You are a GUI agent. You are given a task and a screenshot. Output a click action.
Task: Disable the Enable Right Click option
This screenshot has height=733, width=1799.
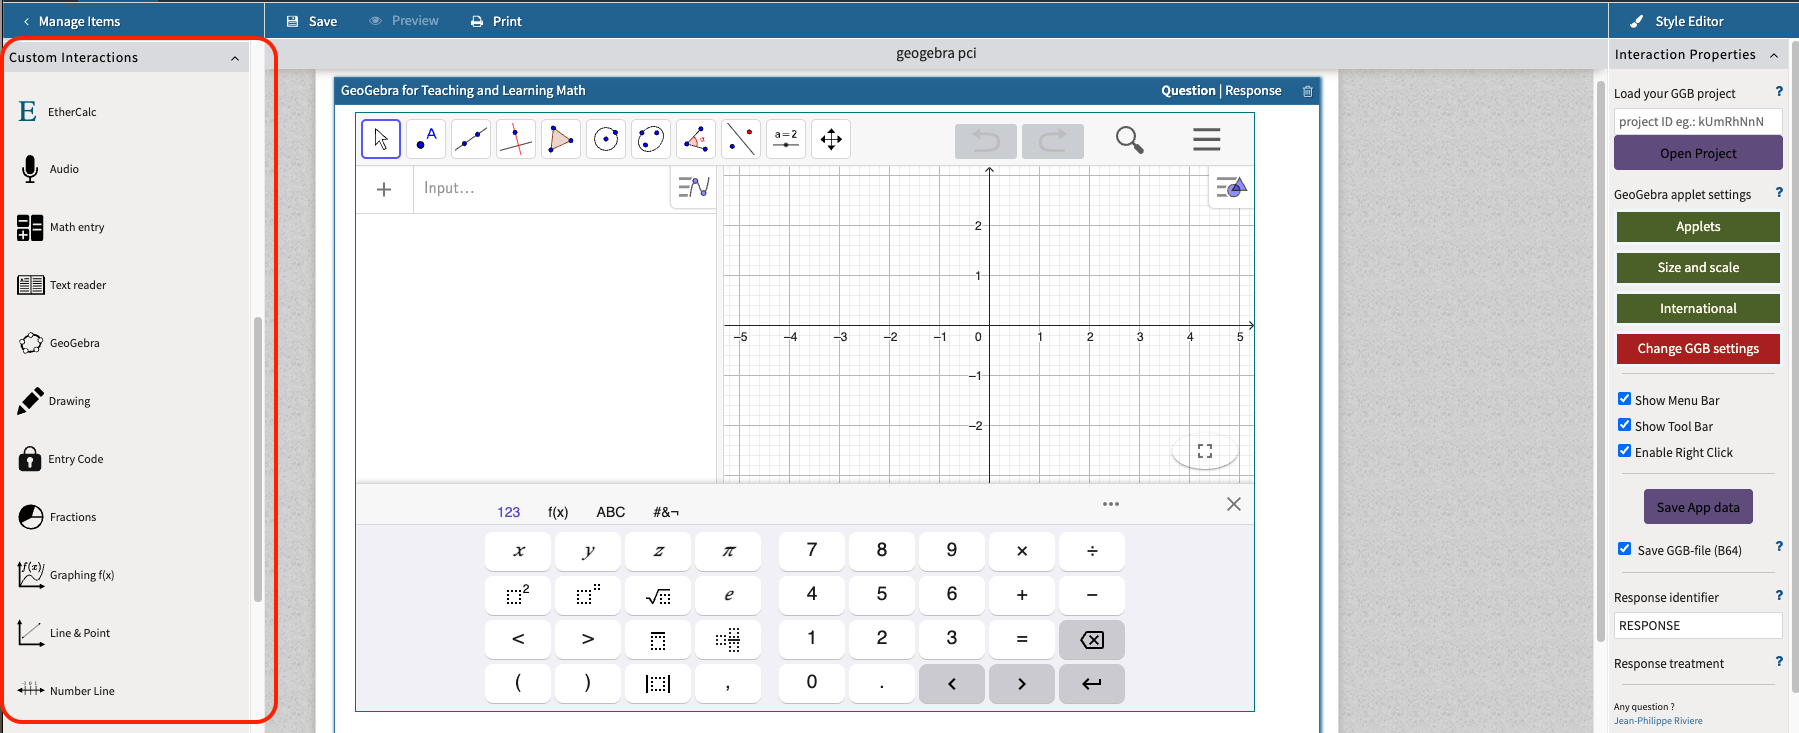(1624, 451)
